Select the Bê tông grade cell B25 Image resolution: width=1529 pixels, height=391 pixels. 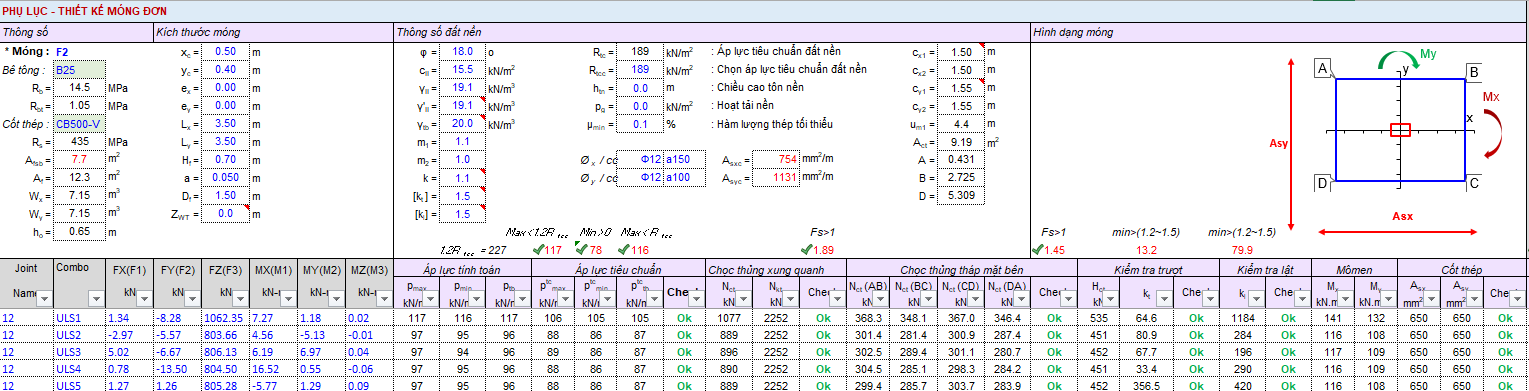click(79, 70)
